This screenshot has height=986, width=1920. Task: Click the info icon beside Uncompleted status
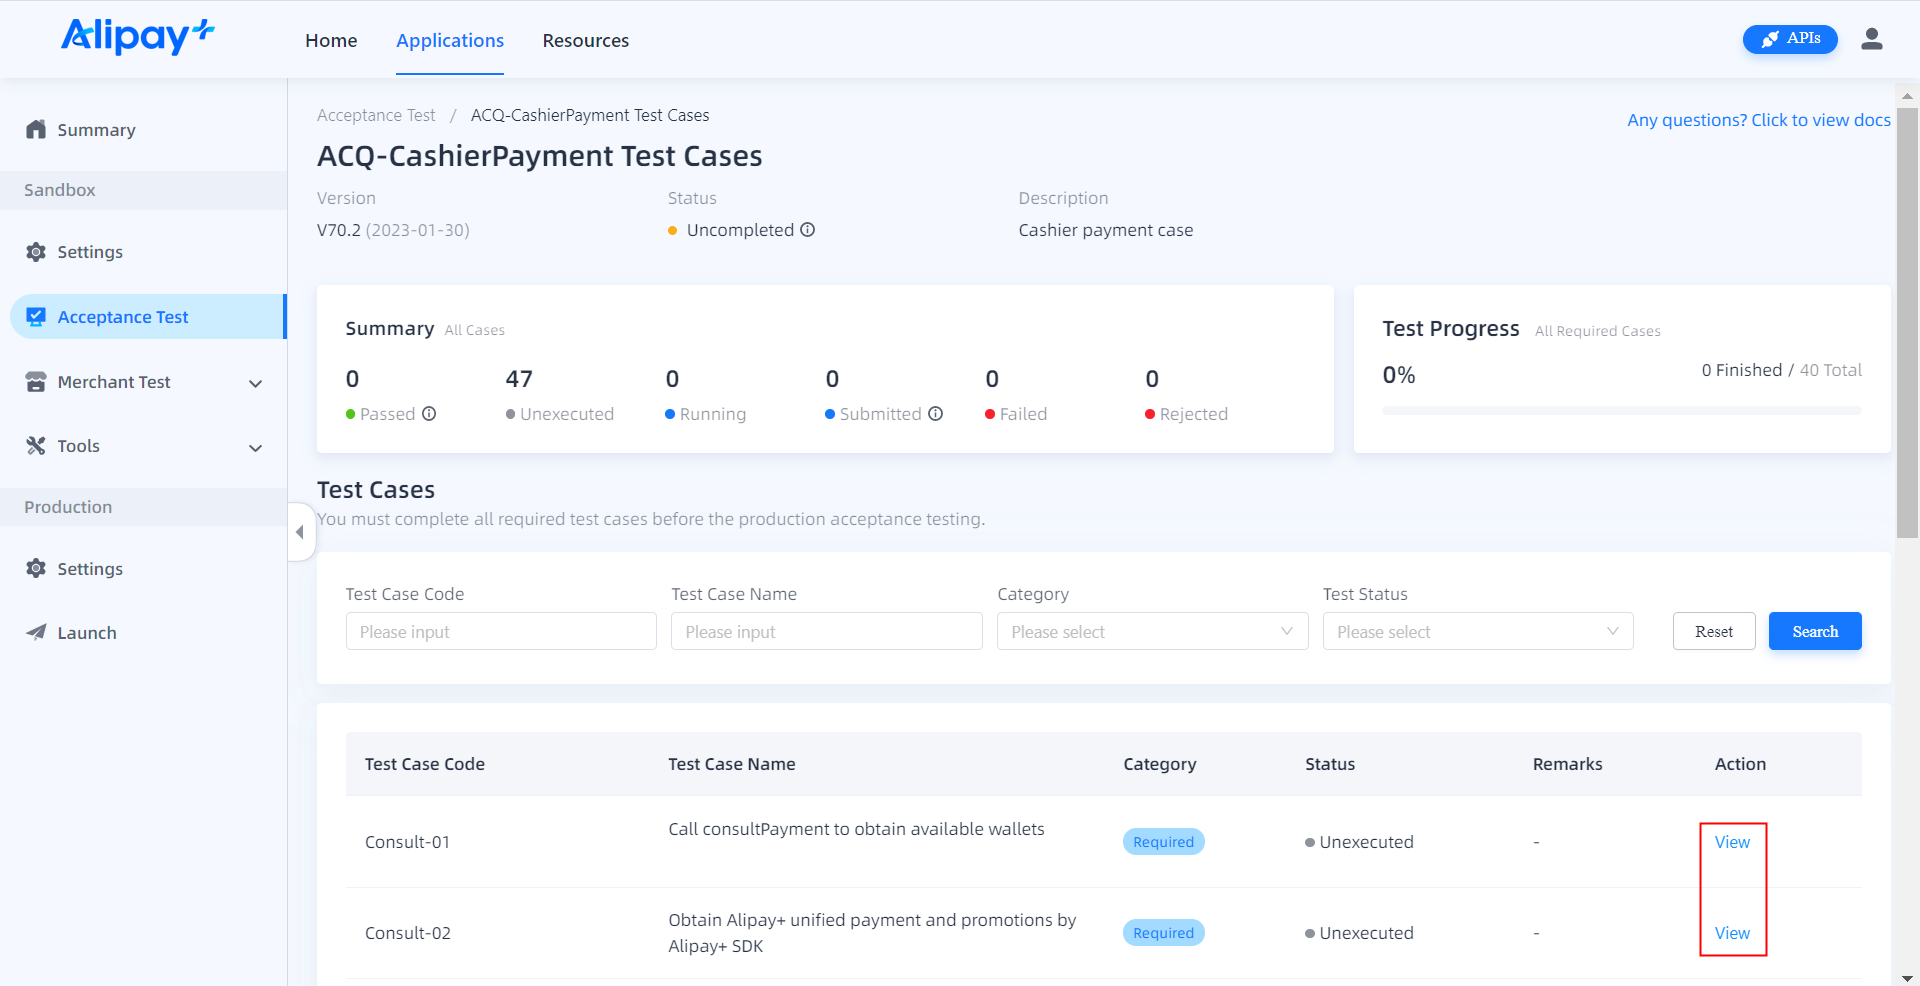click(x=808, y=230)
